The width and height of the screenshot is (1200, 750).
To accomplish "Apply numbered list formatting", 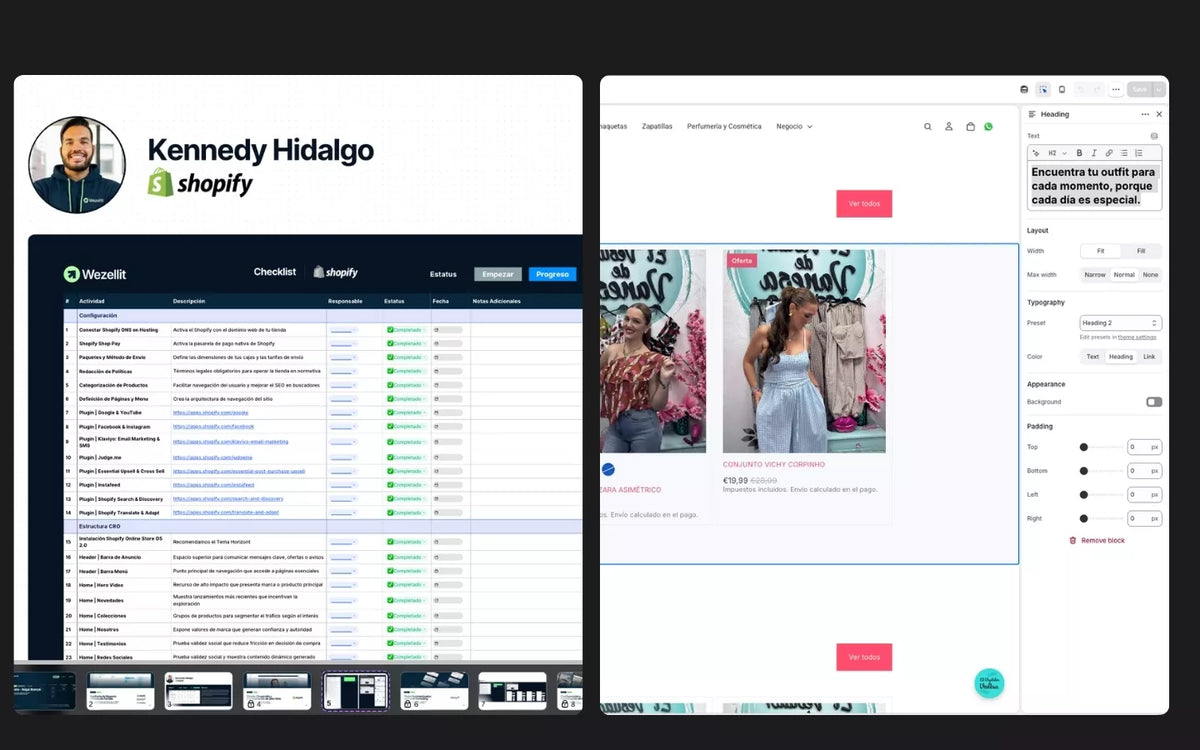I will tap(1139, 153).
